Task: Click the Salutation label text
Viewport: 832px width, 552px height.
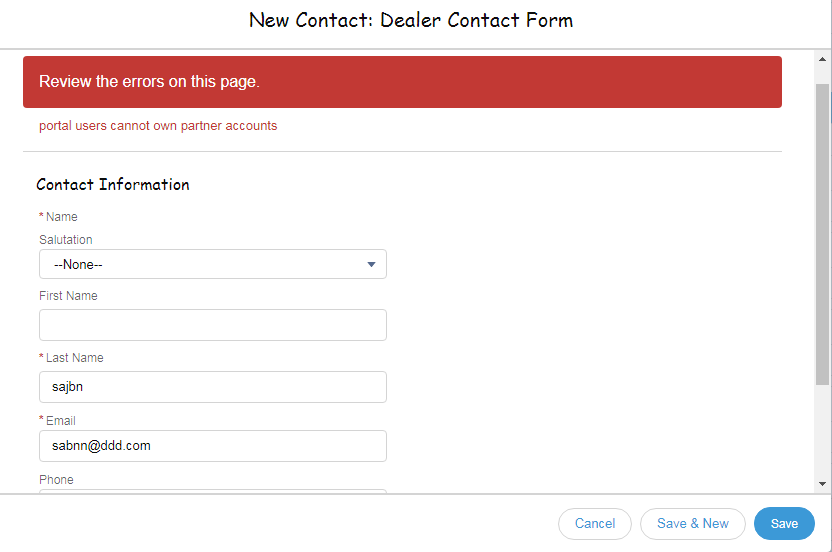Action: click(x=66, y=240)
